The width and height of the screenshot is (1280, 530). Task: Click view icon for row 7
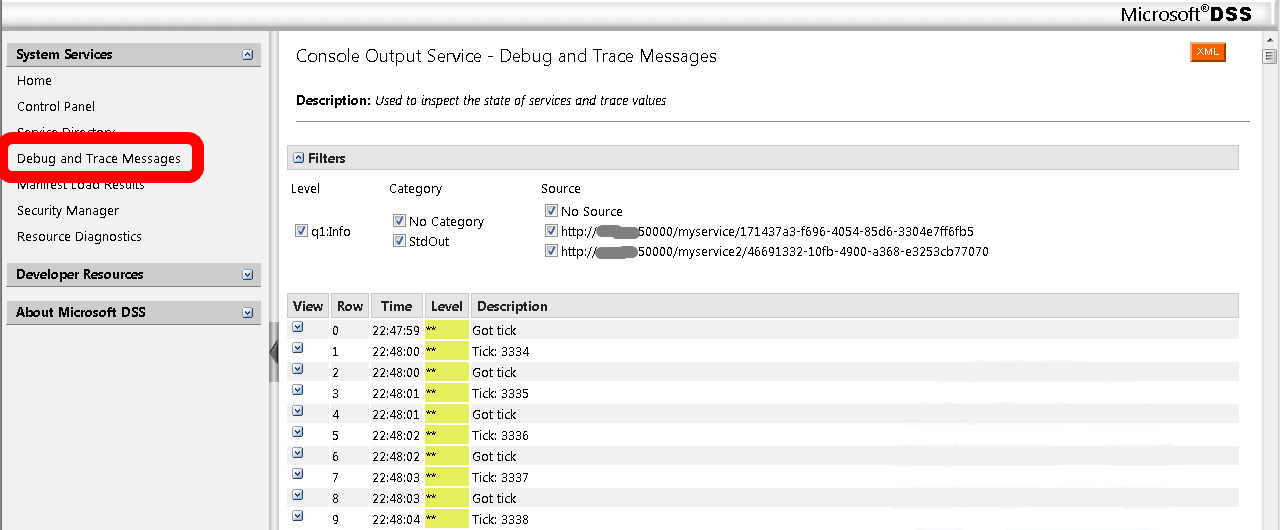(x=297, y=474)
